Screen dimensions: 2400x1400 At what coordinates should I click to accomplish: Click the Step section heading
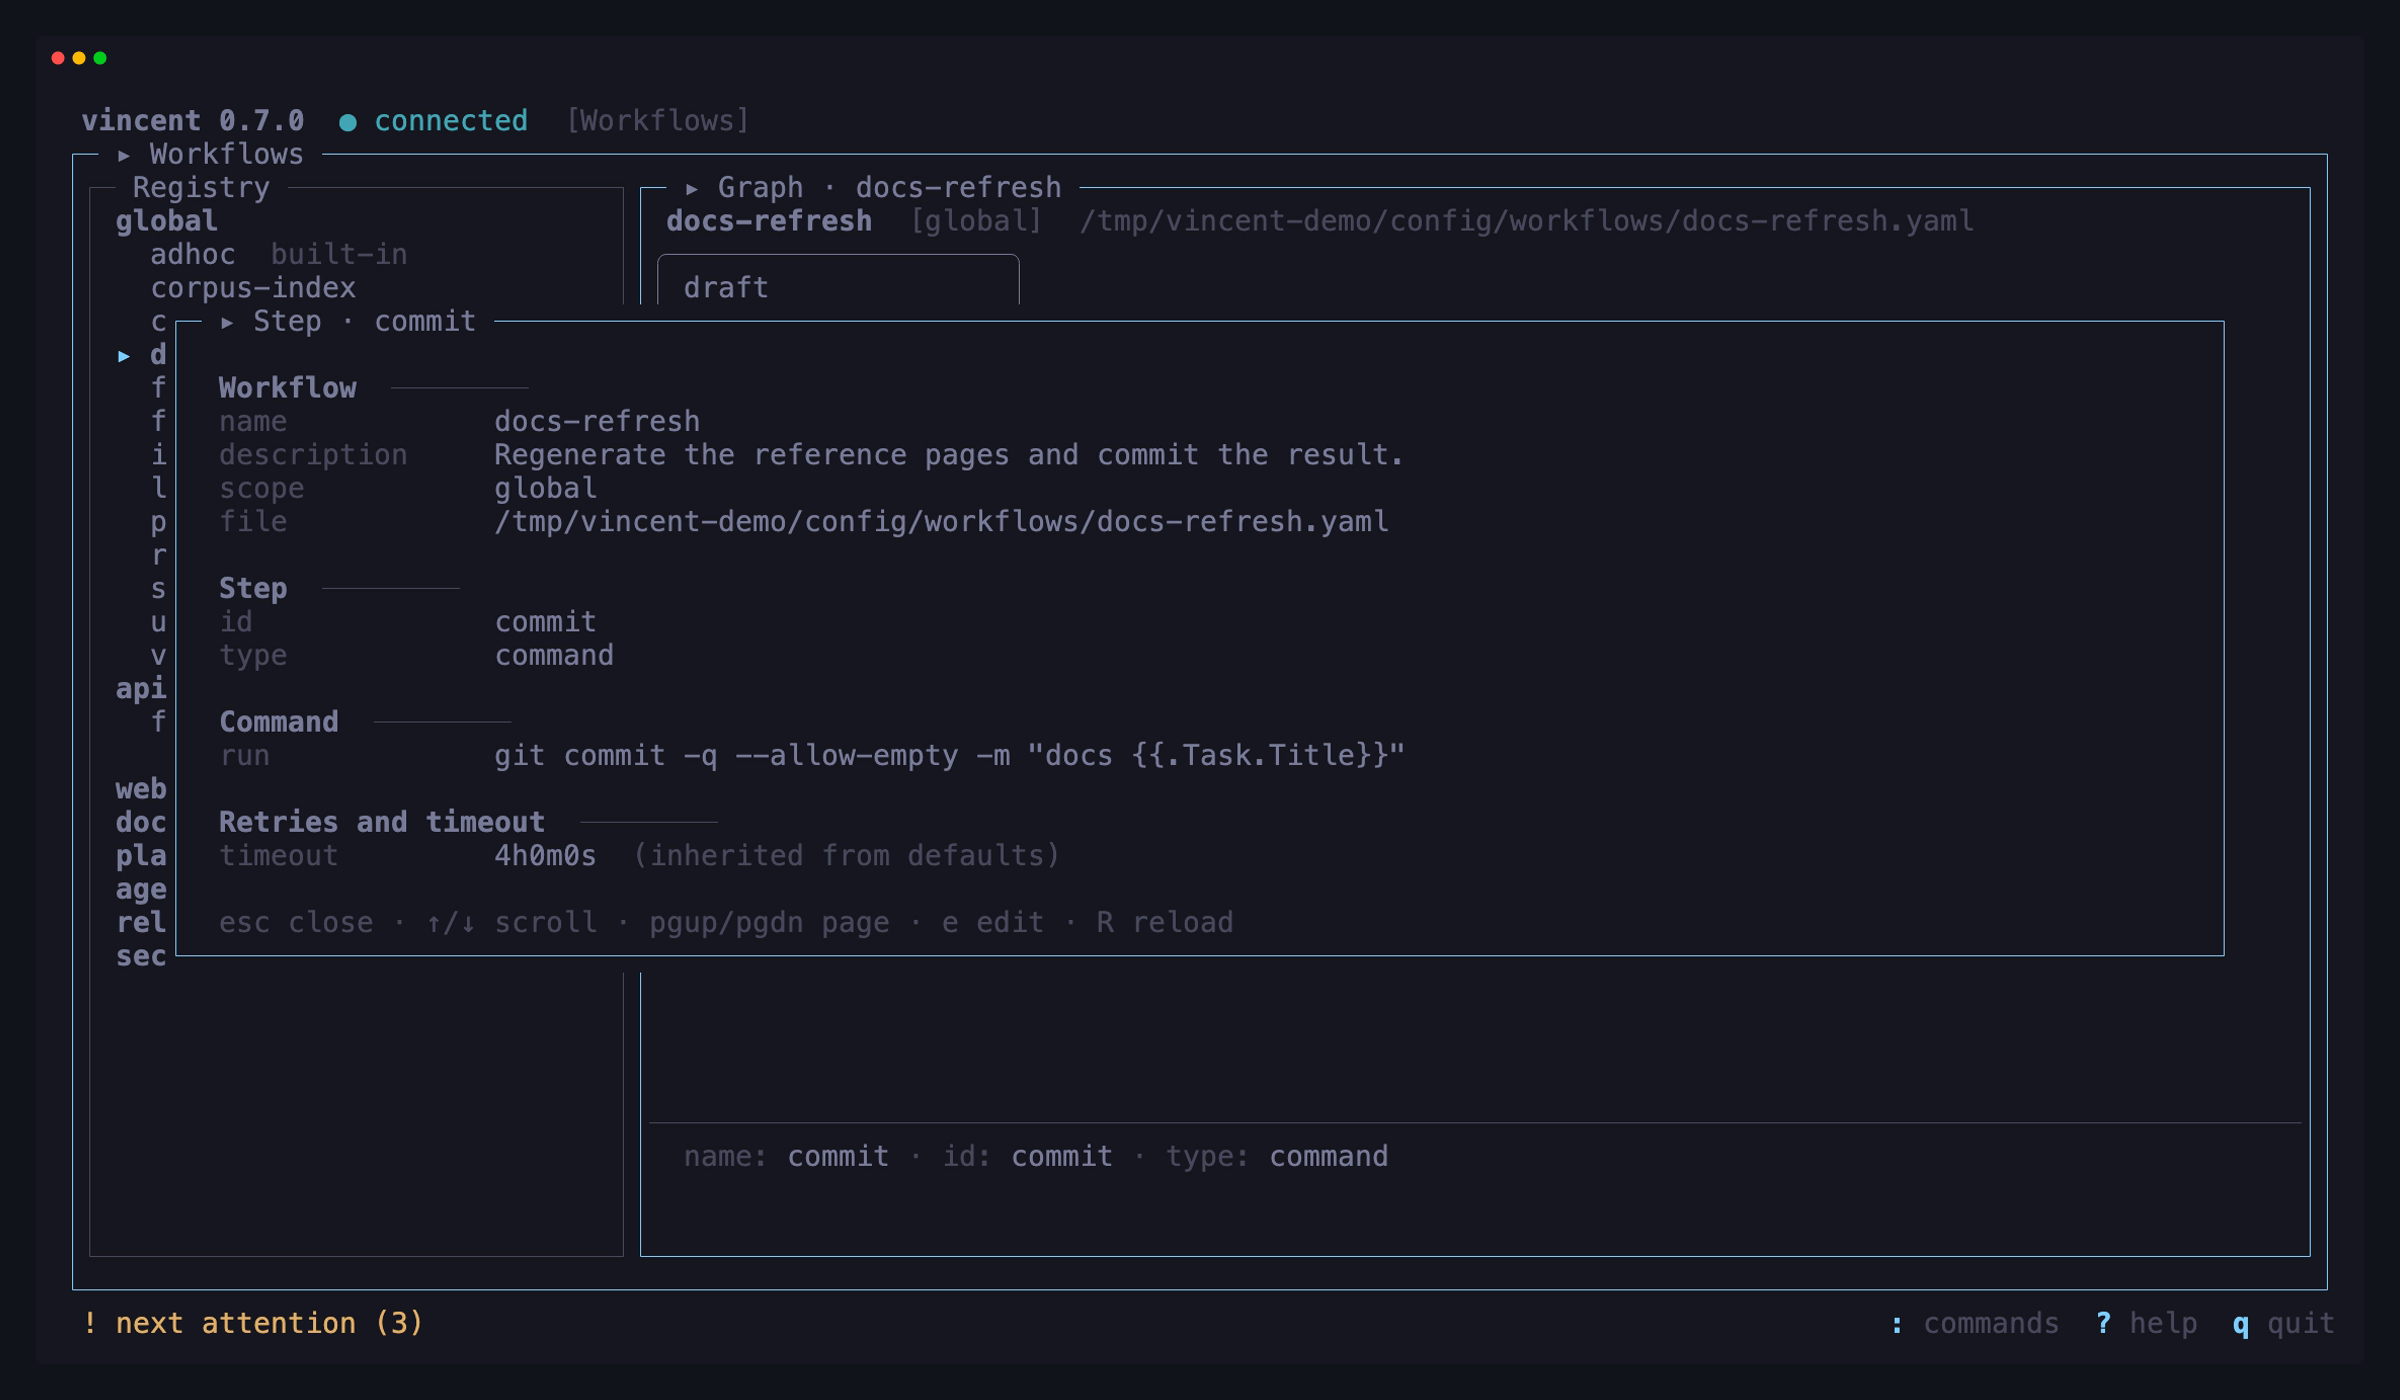tap(253, 588)
